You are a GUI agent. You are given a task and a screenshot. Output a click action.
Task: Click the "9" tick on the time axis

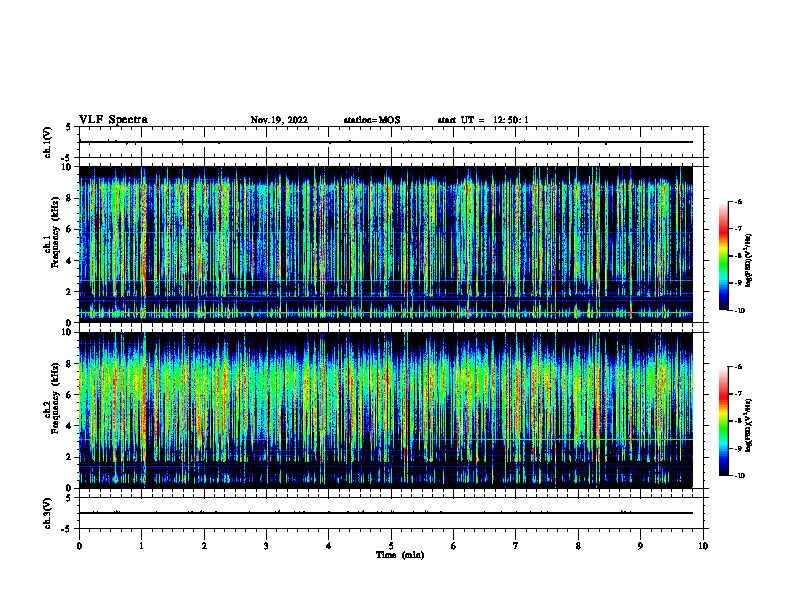[x=640, y=546]
